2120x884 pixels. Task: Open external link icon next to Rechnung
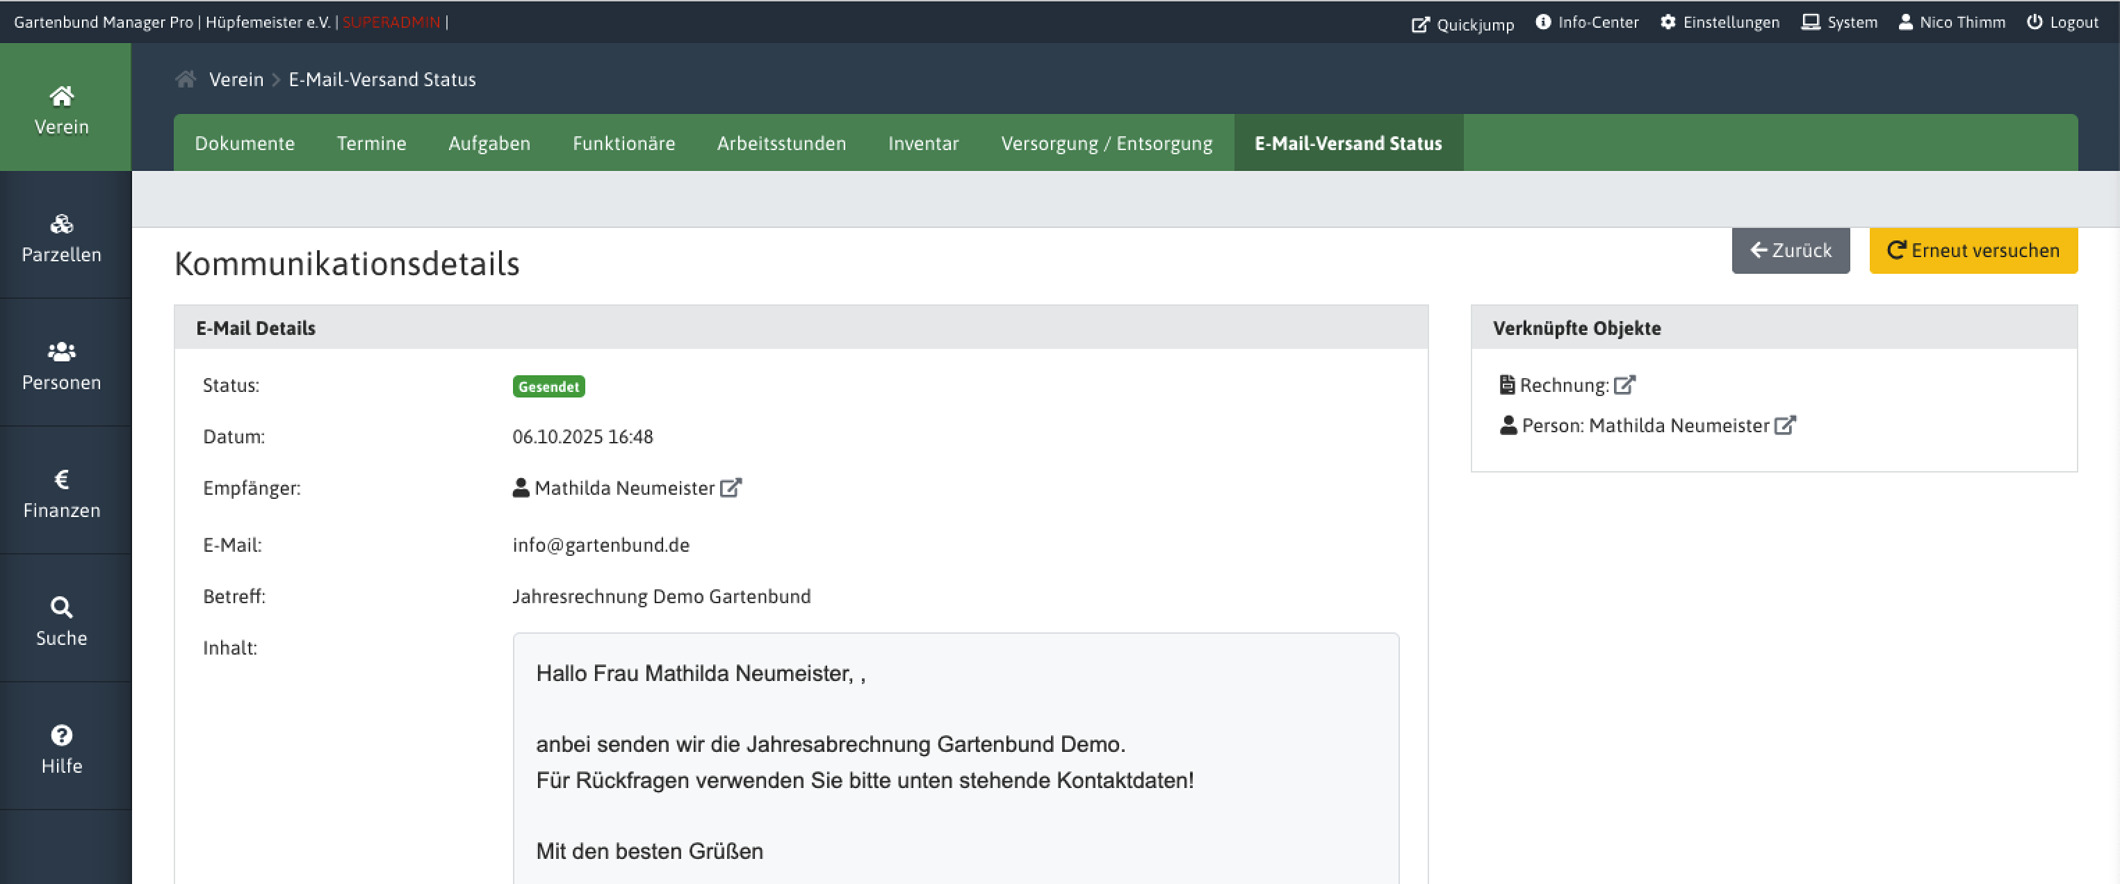pyautogui.click(x=1625, y=385)
